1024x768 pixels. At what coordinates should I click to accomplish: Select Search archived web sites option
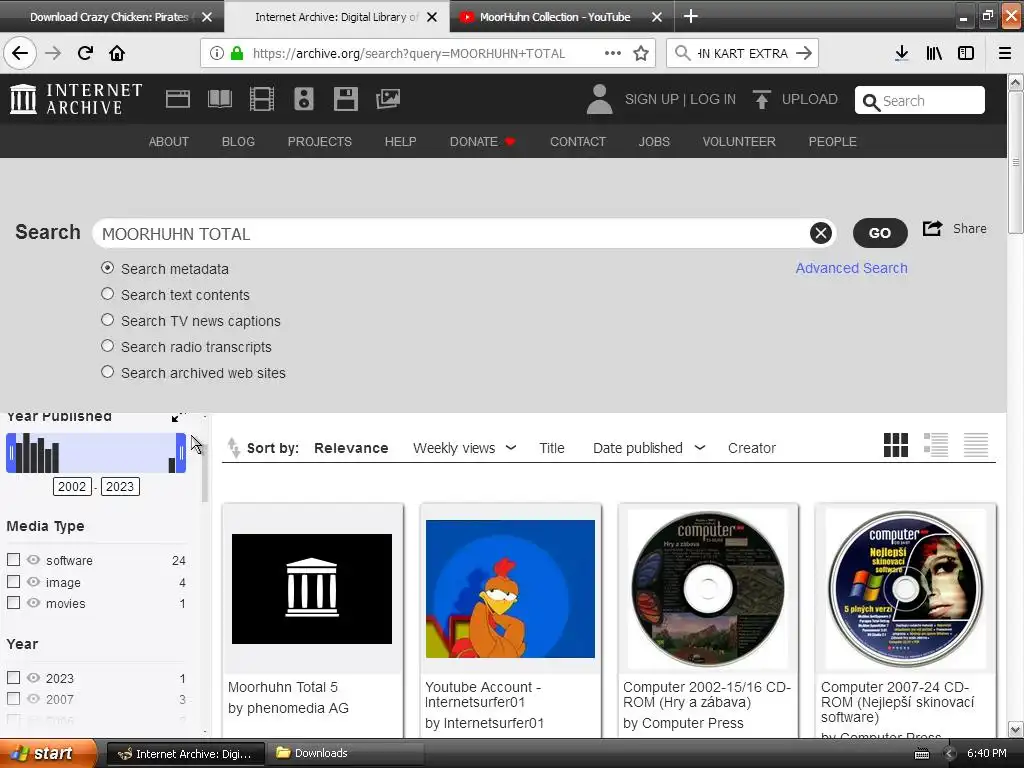108,372
